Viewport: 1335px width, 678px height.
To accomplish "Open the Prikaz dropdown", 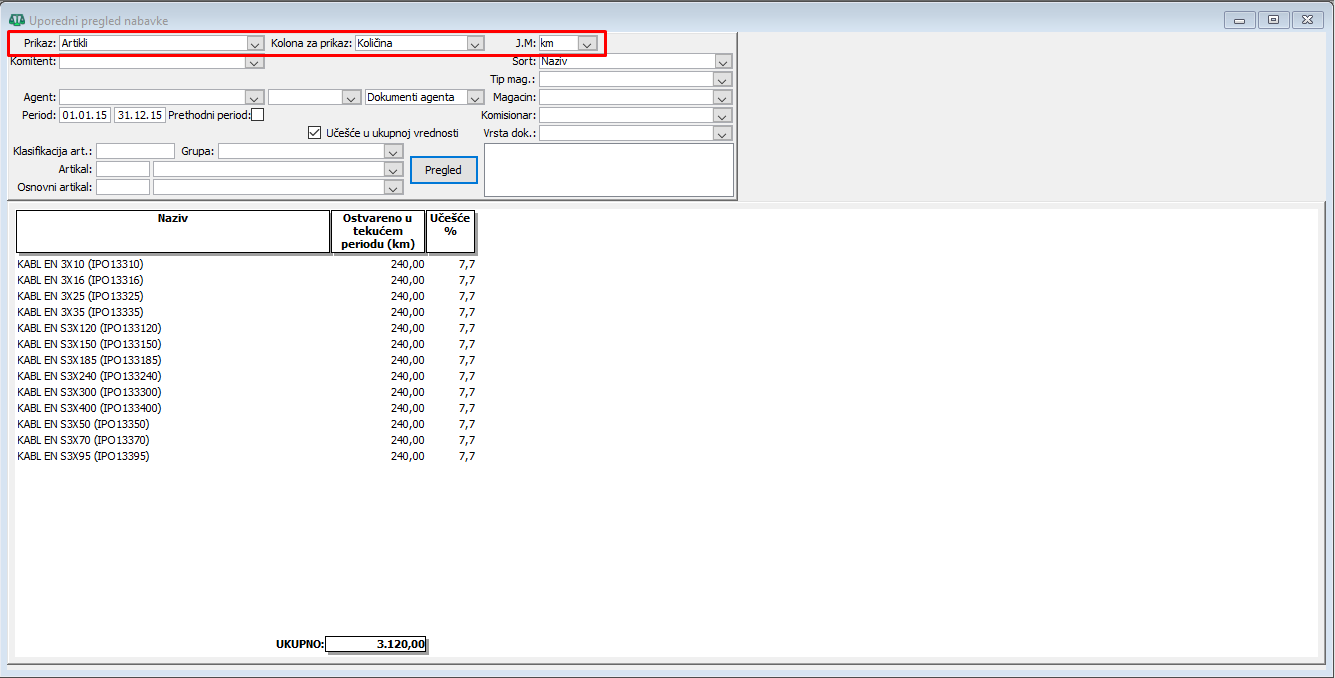I will (x=255, y=44).
